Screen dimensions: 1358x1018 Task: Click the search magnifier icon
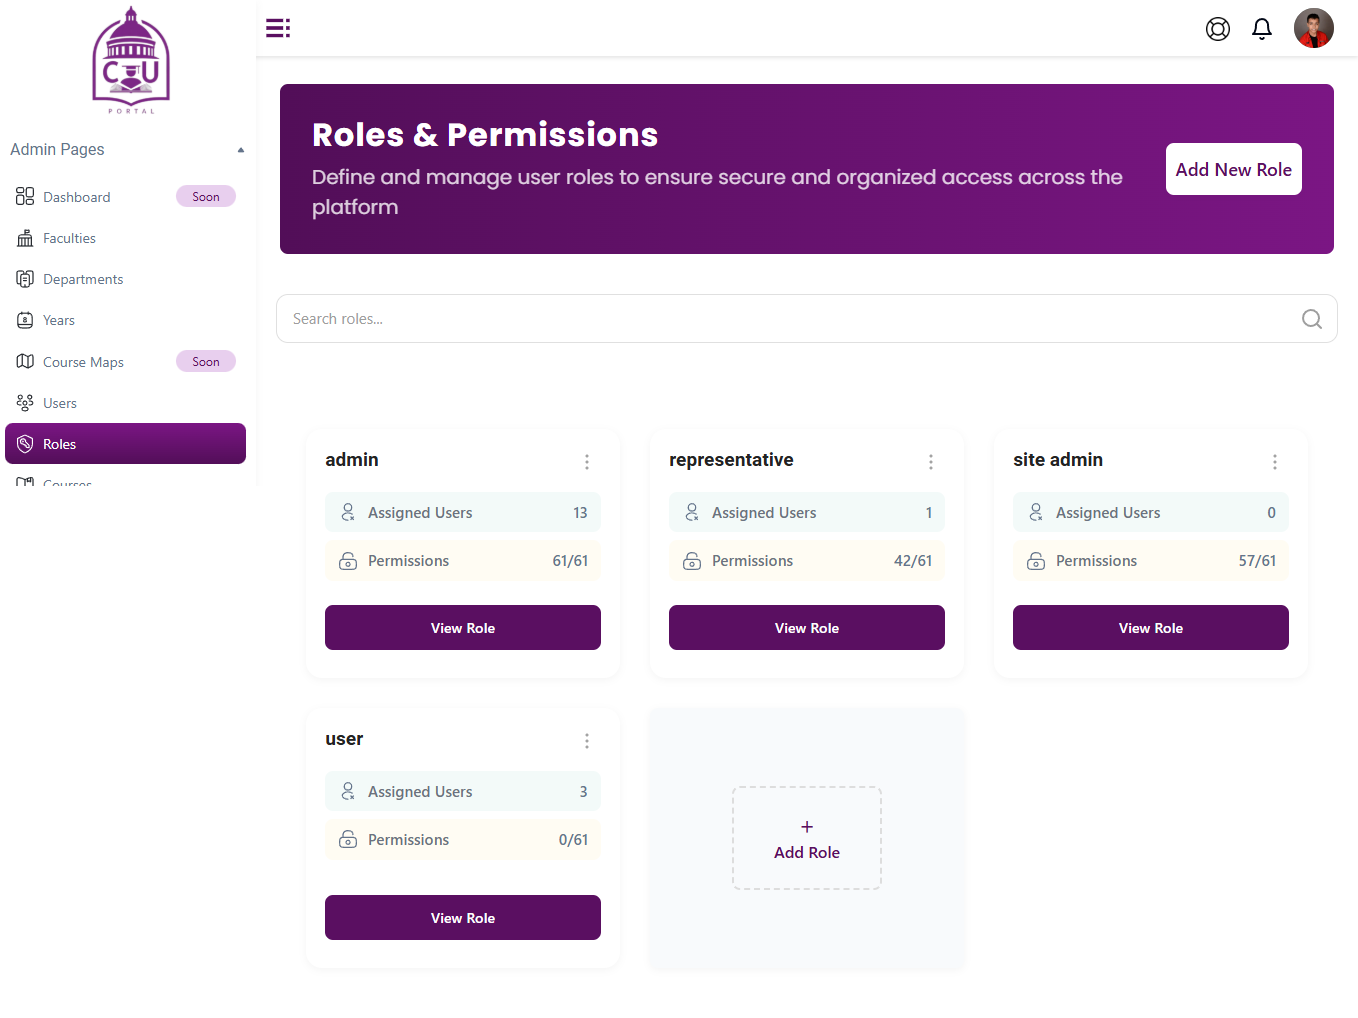(1311, 319)
